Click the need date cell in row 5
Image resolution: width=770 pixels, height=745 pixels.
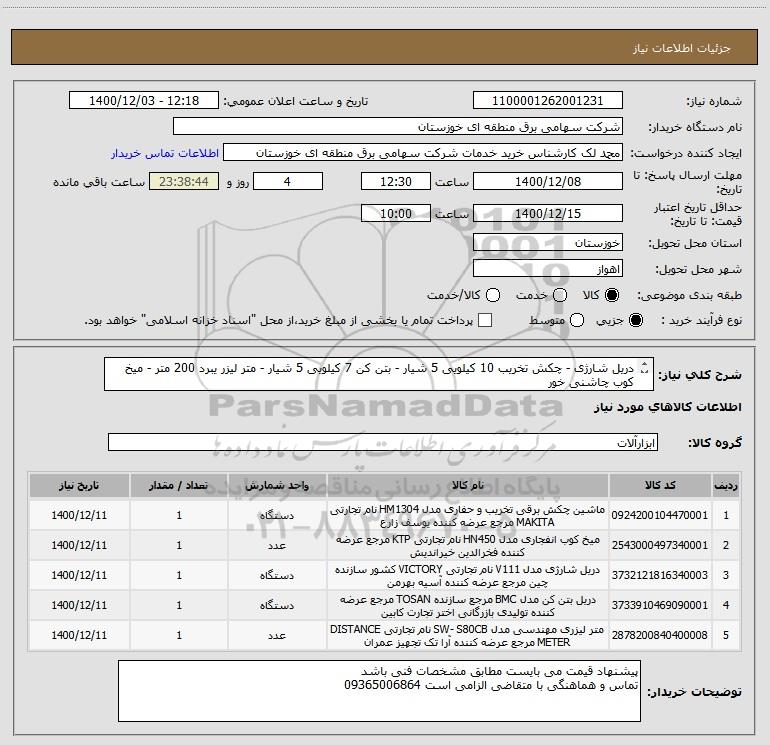click(x=79, y=635)
